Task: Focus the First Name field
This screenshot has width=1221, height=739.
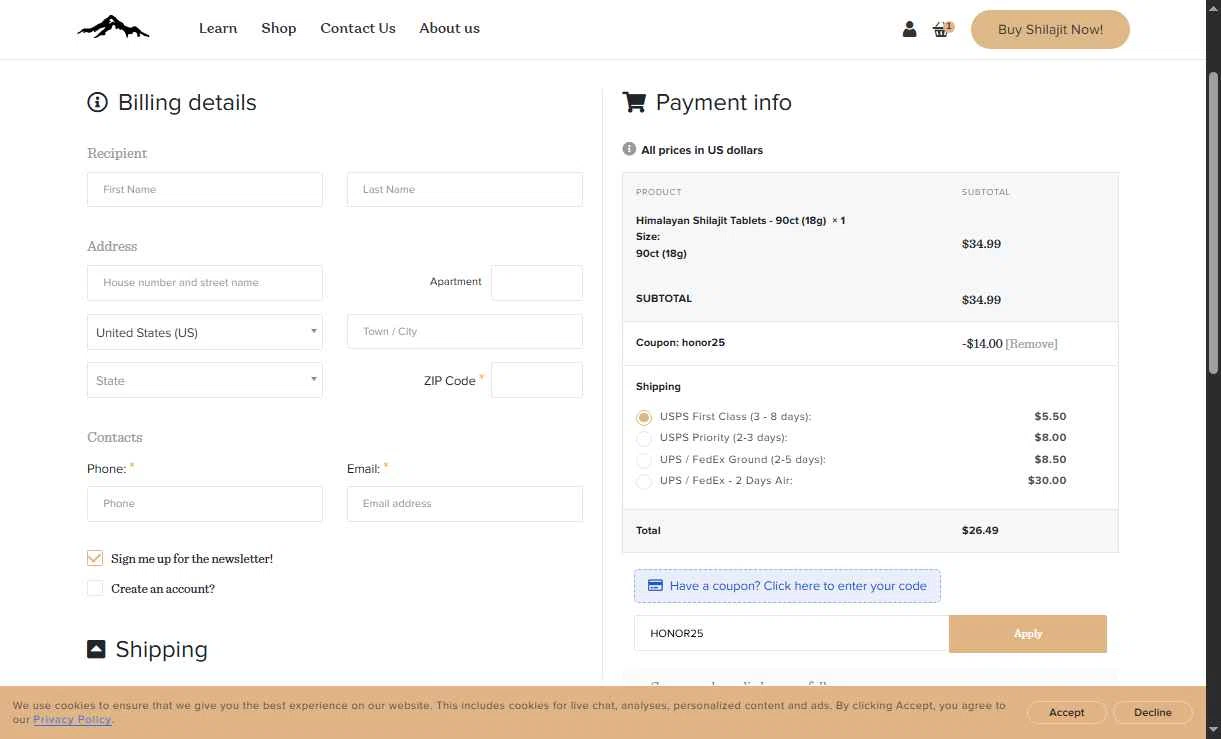Action: pyautogui.click(x=205, y=189)
